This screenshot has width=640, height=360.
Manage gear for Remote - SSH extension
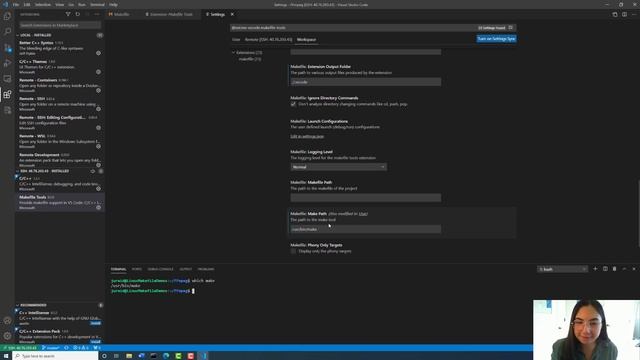[x=98, y=109]
